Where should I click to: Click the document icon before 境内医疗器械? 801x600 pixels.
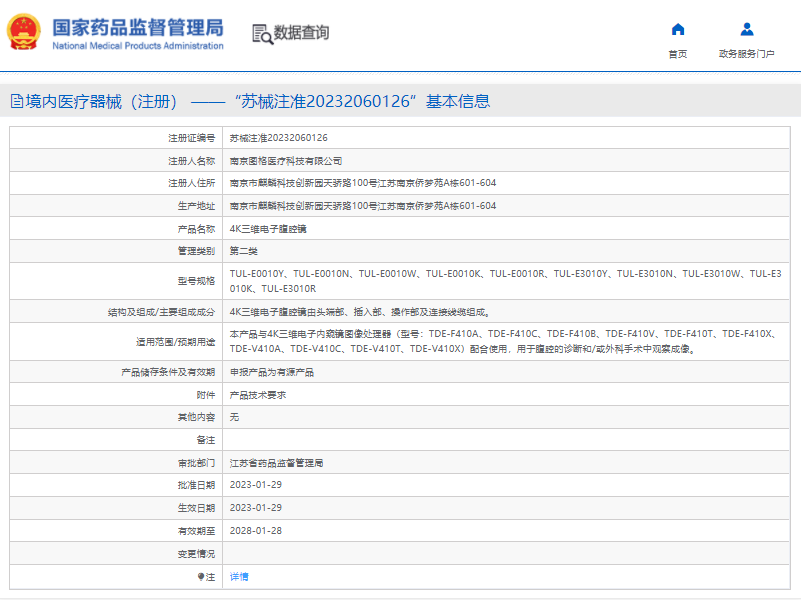17,101
